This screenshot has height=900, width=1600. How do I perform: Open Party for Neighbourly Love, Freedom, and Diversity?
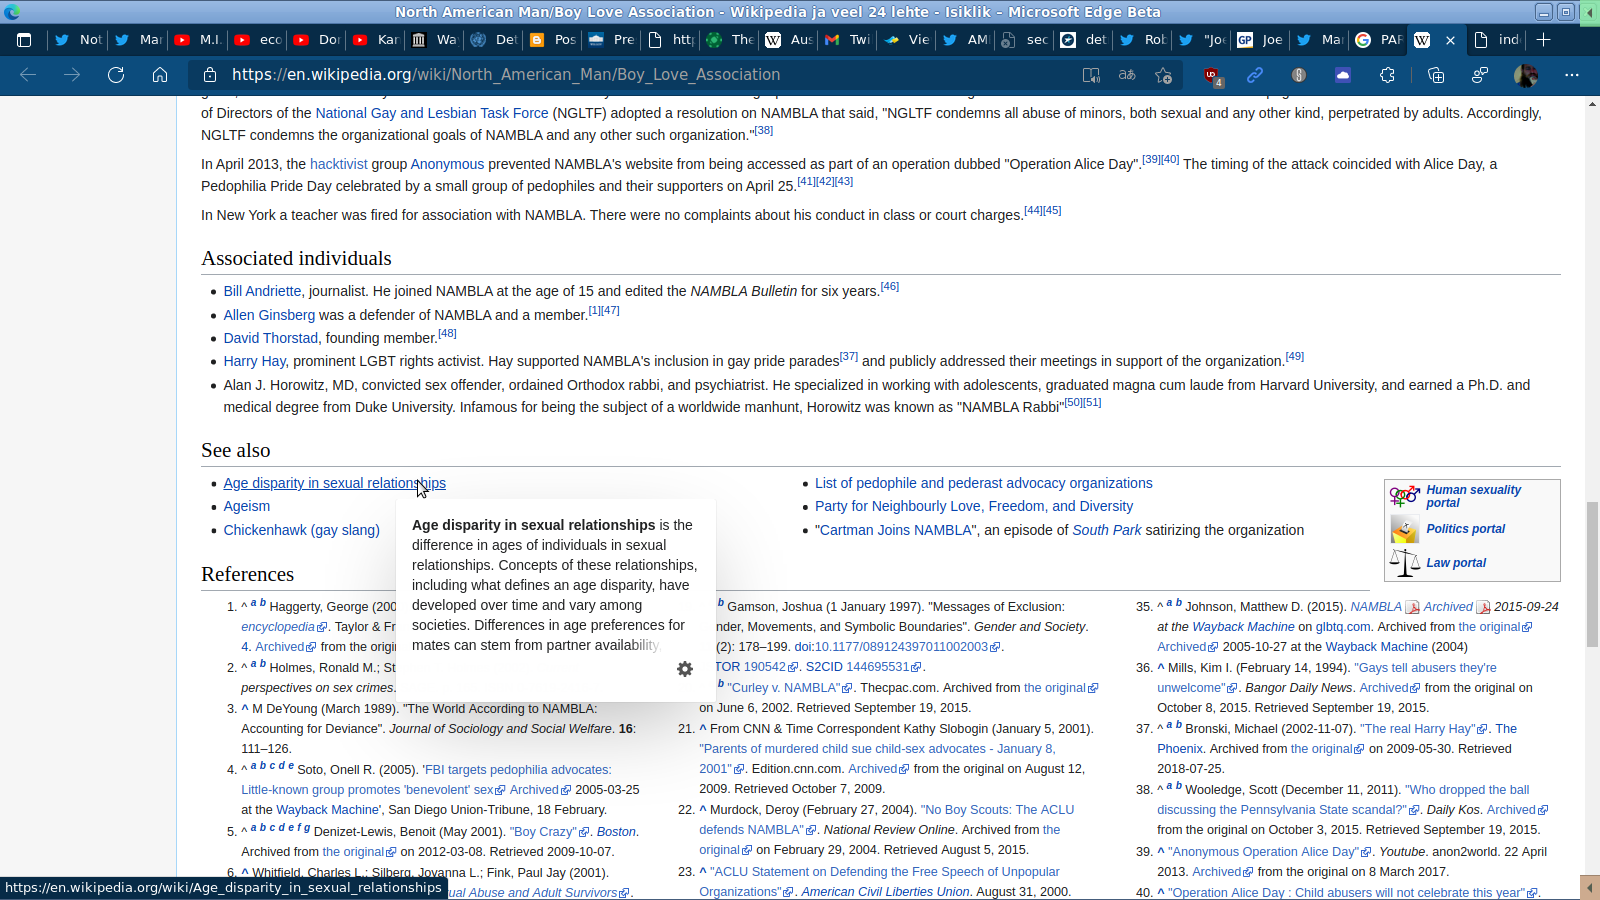[x=974, y=506]
